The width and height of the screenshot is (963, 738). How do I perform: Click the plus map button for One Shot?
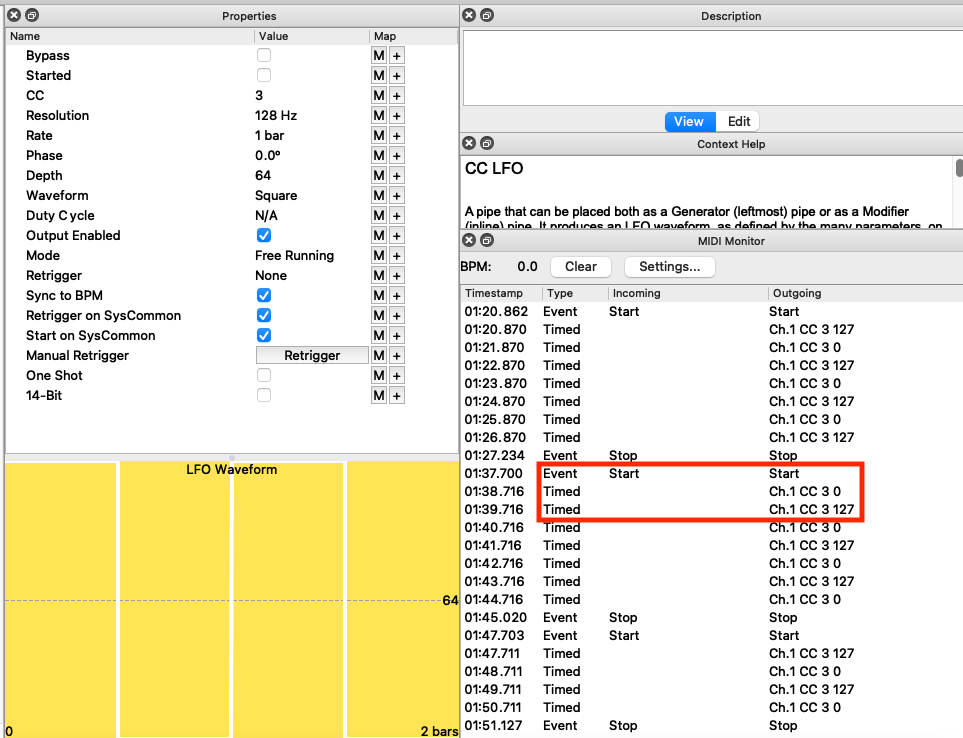click(397, 376)
